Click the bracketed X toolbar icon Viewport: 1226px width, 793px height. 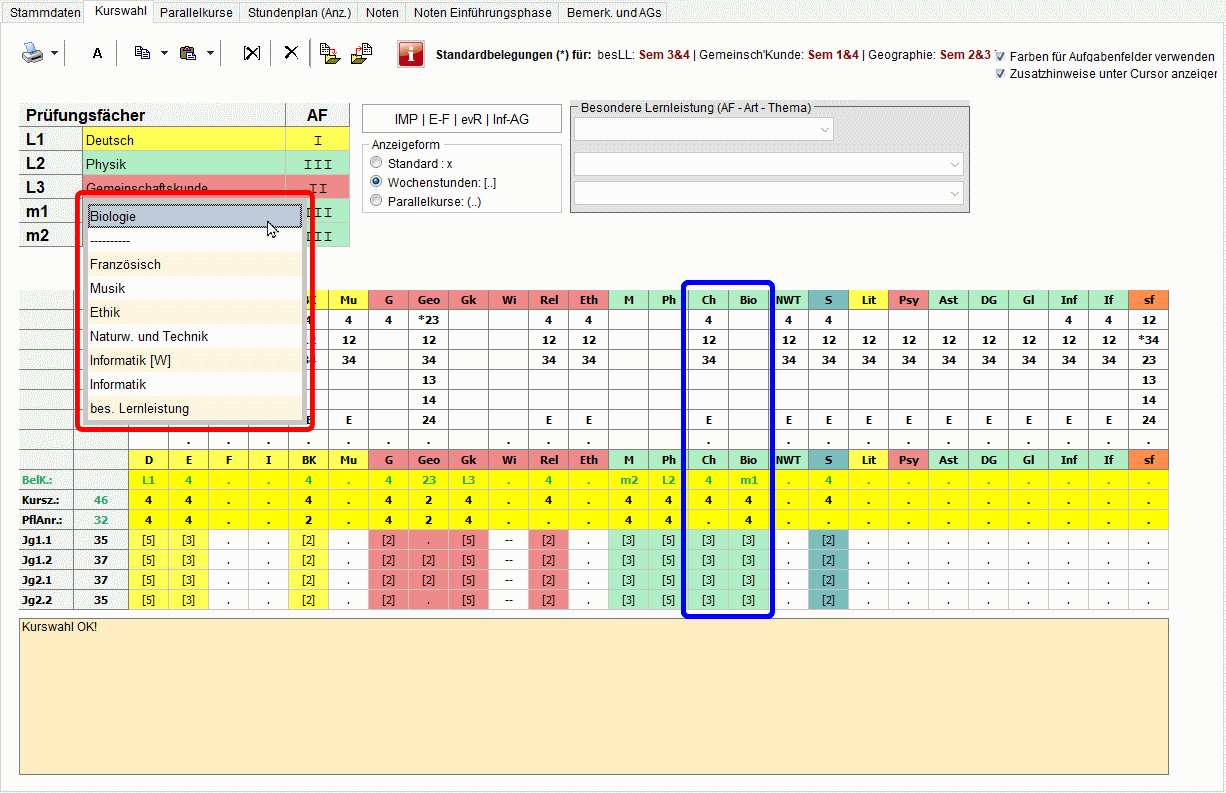[x=251, y=53]
